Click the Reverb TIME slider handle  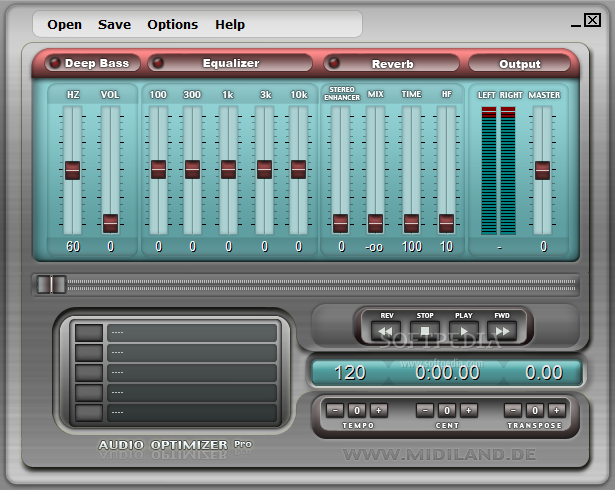point(411,224)
